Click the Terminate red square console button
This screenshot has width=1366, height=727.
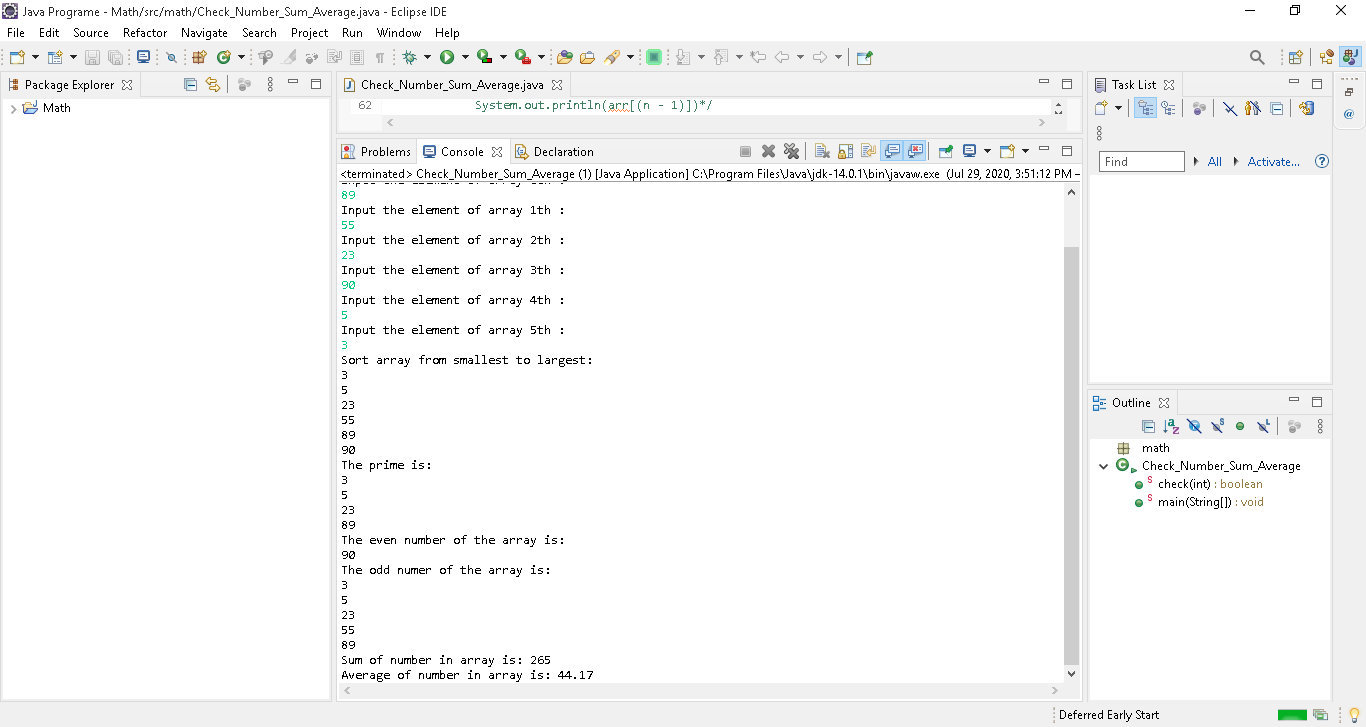(x=745, y=151)
